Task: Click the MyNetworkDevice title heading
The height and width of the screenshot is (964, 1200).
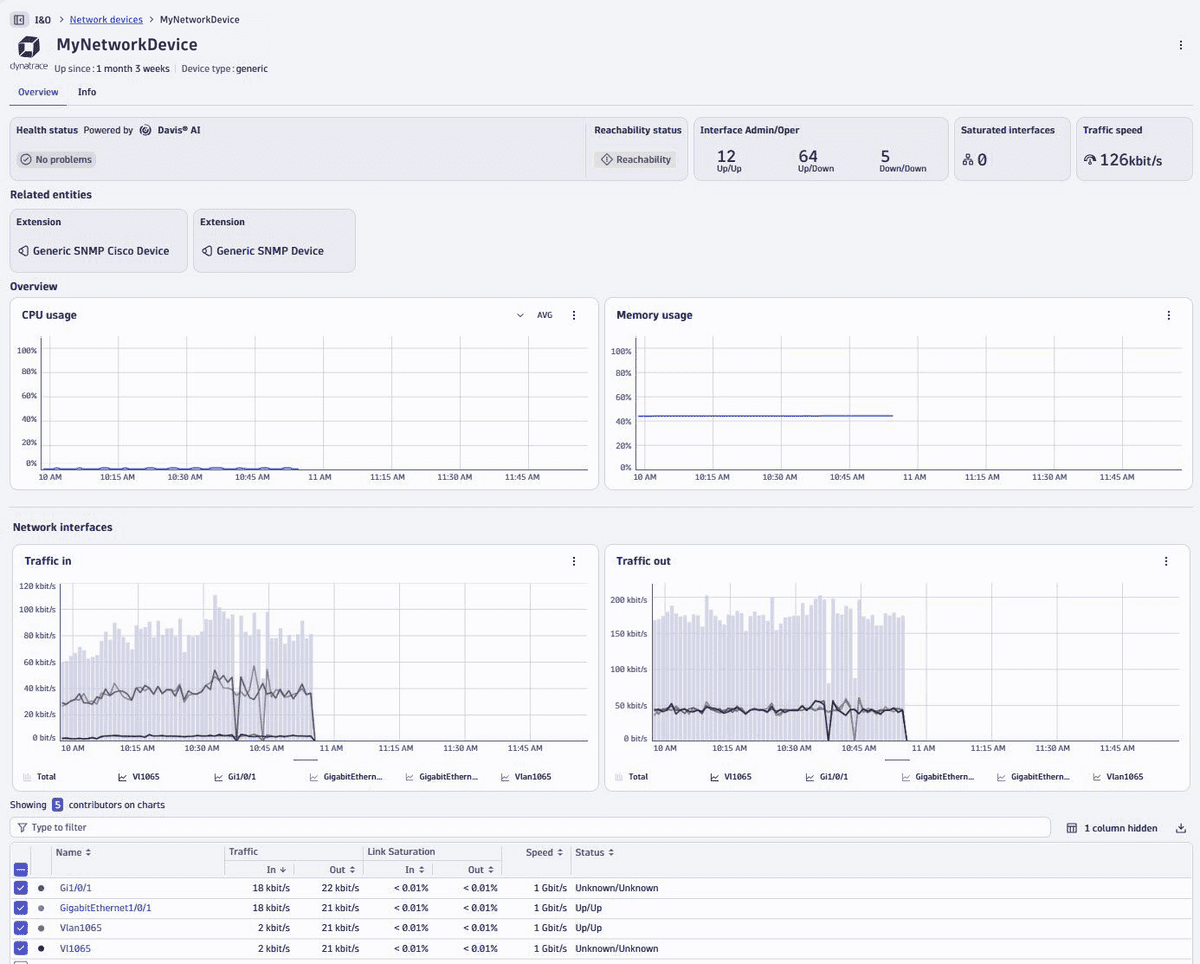Action: (x=127, y=45)
